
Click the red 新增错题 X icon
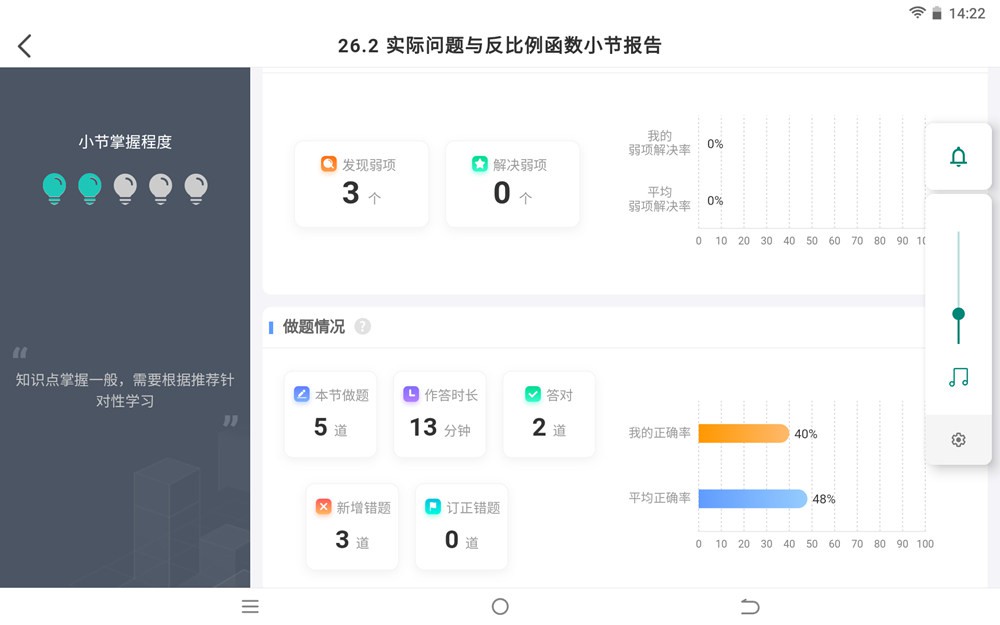pyautogui.click(x=325, y=507)
